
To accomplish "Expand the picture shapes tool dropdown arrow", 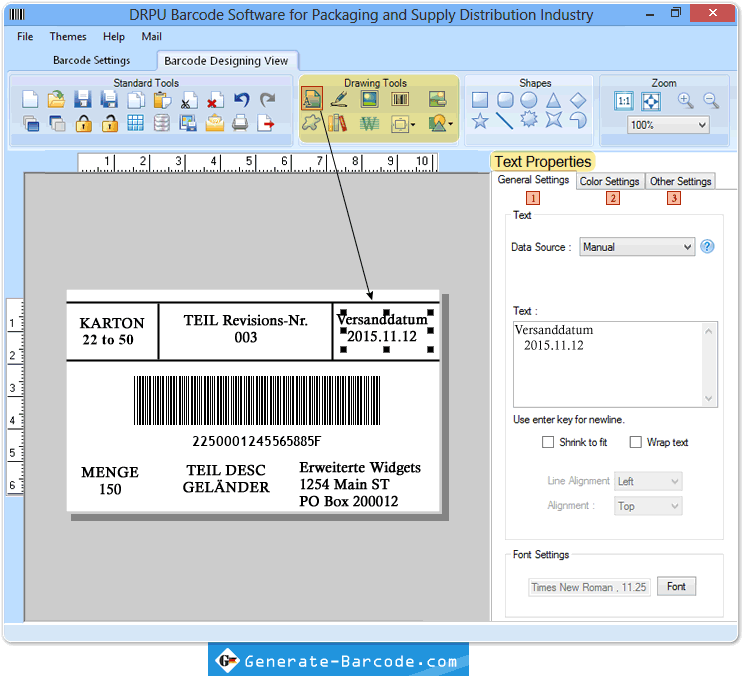I will [450, 124].
